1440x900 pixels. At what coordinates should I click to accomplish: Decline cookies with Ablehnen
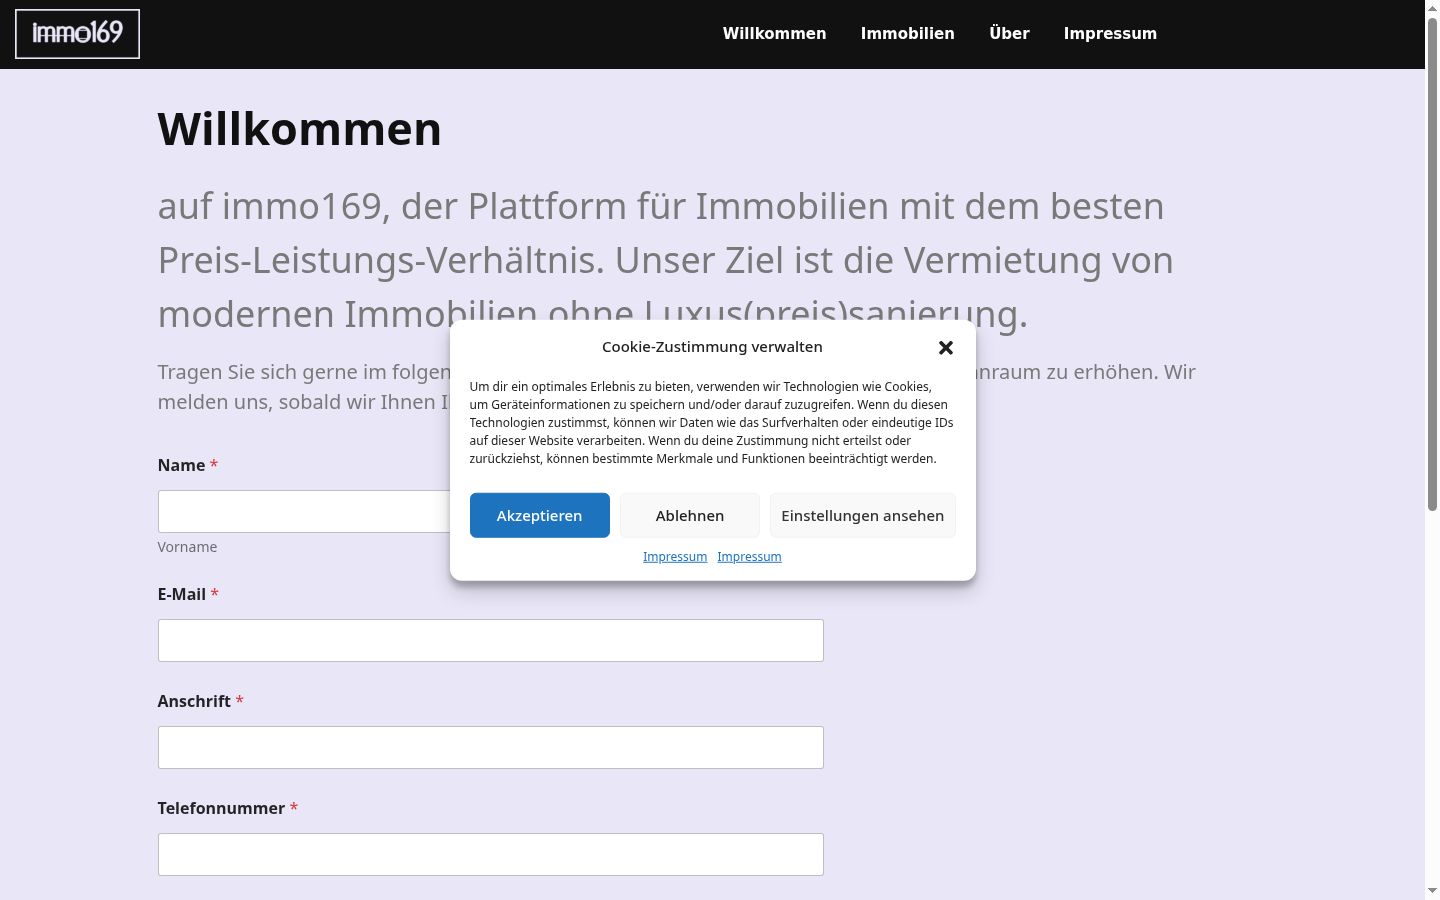690,515
